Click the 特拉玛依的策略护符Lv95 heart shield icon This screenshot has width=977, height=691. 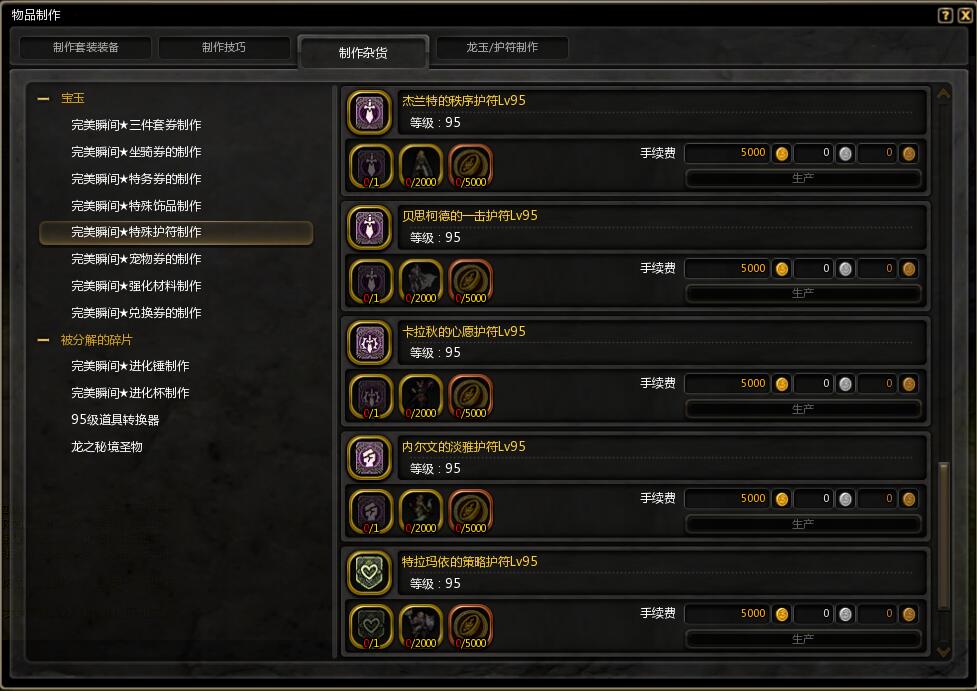[x=369, y=573]
